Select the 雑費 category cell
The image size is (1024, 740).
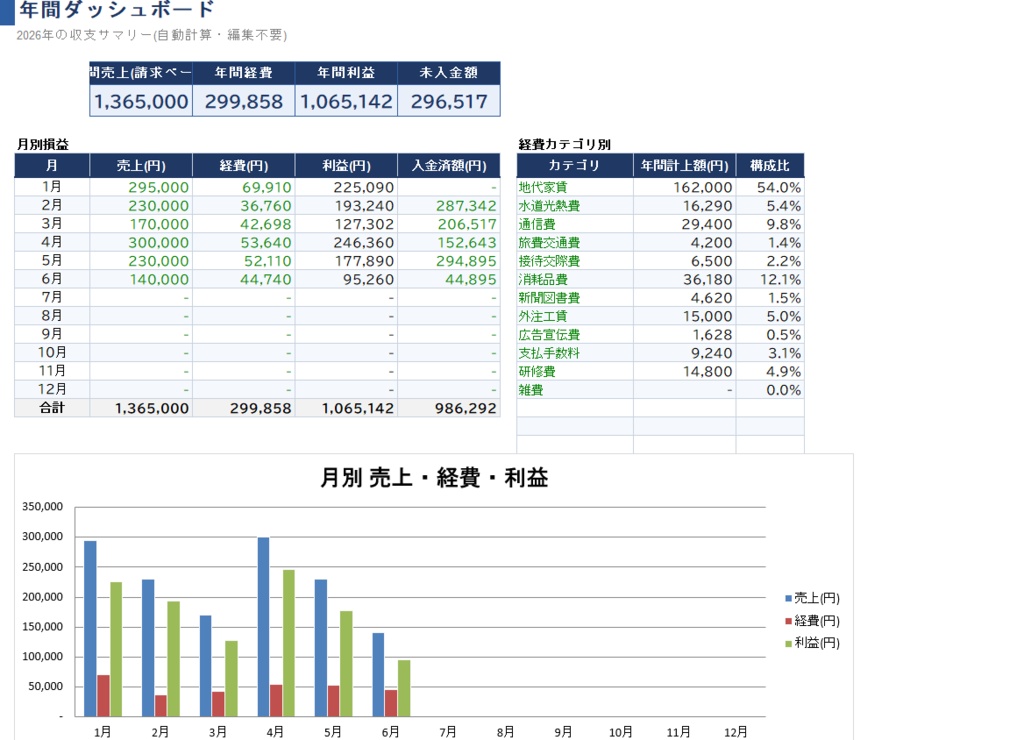575,390
